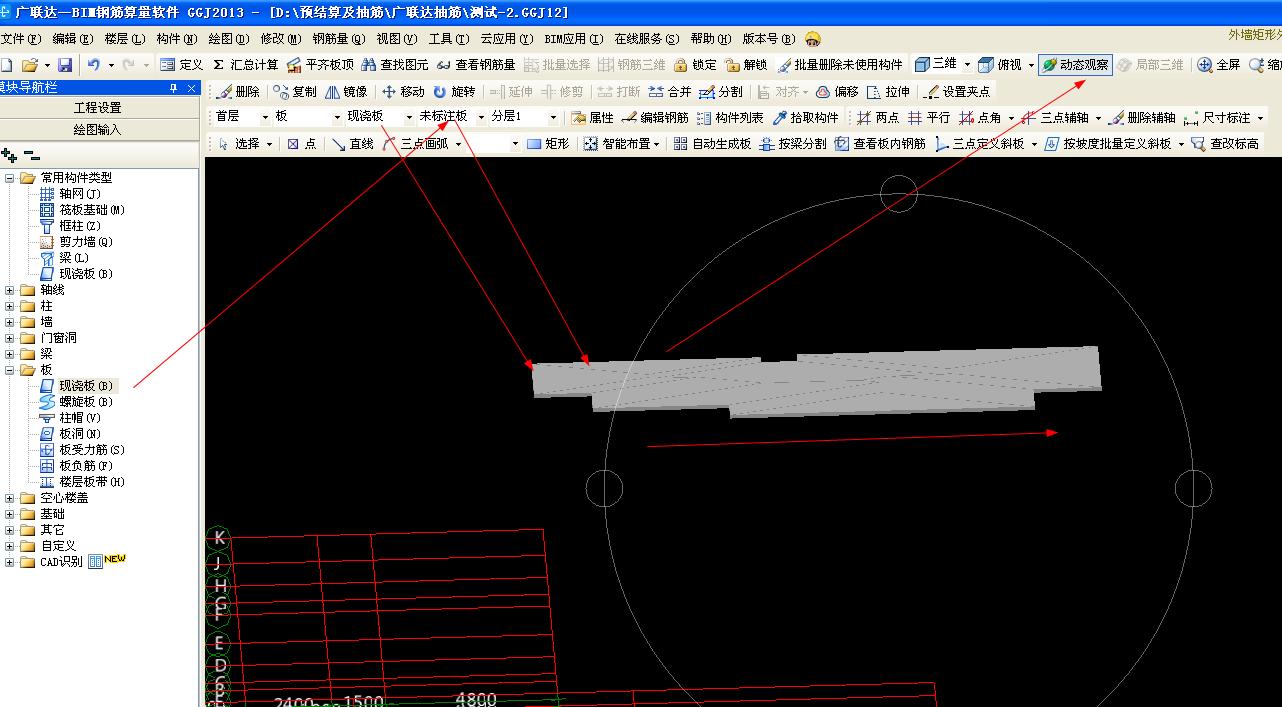Open the 钢筋量(Q) menu
Screen dimensions: 1282x707
(338, 39)
